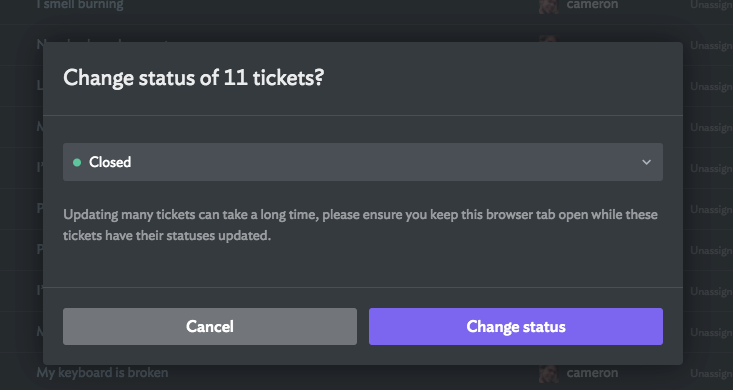Image resolution: width=733 pixels, height=390 pixels.
Task: Click Unassigned in the row beside the dialog's top edge
Action: 711,45
